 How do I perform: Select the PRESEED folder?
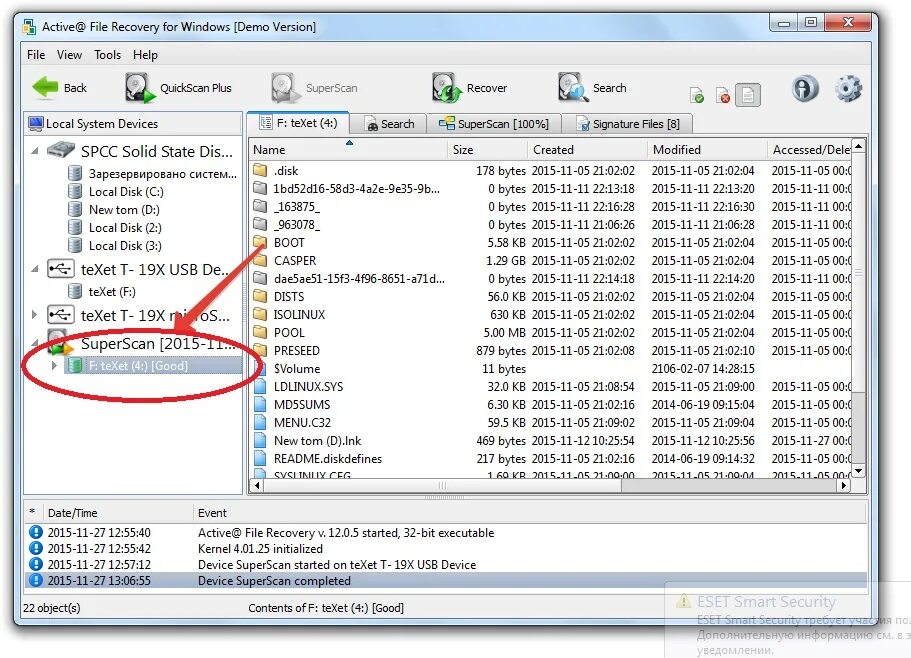point(296,351)
